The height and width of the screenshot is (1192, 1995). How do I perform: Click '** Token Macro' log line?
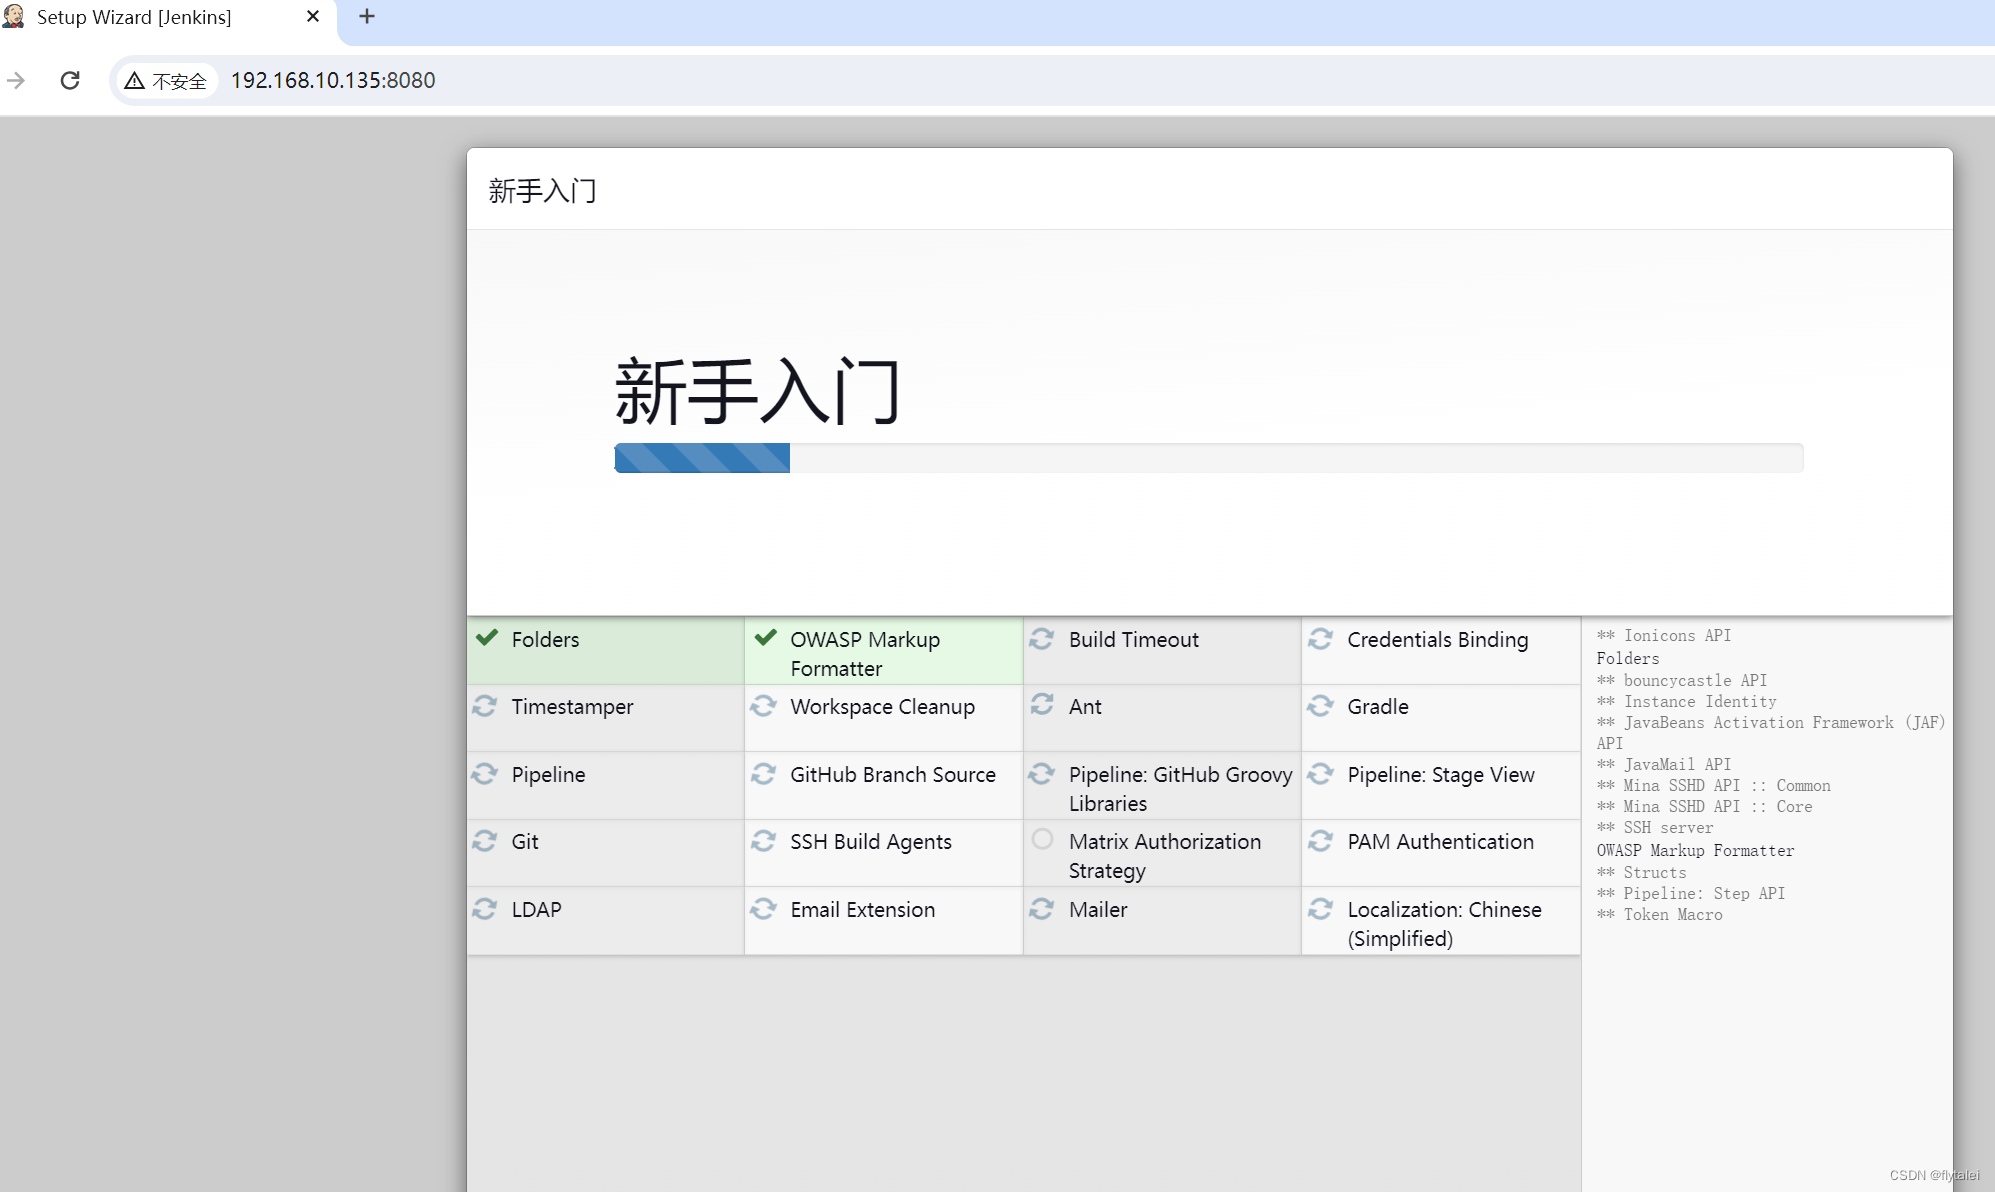click(1659, 914)
